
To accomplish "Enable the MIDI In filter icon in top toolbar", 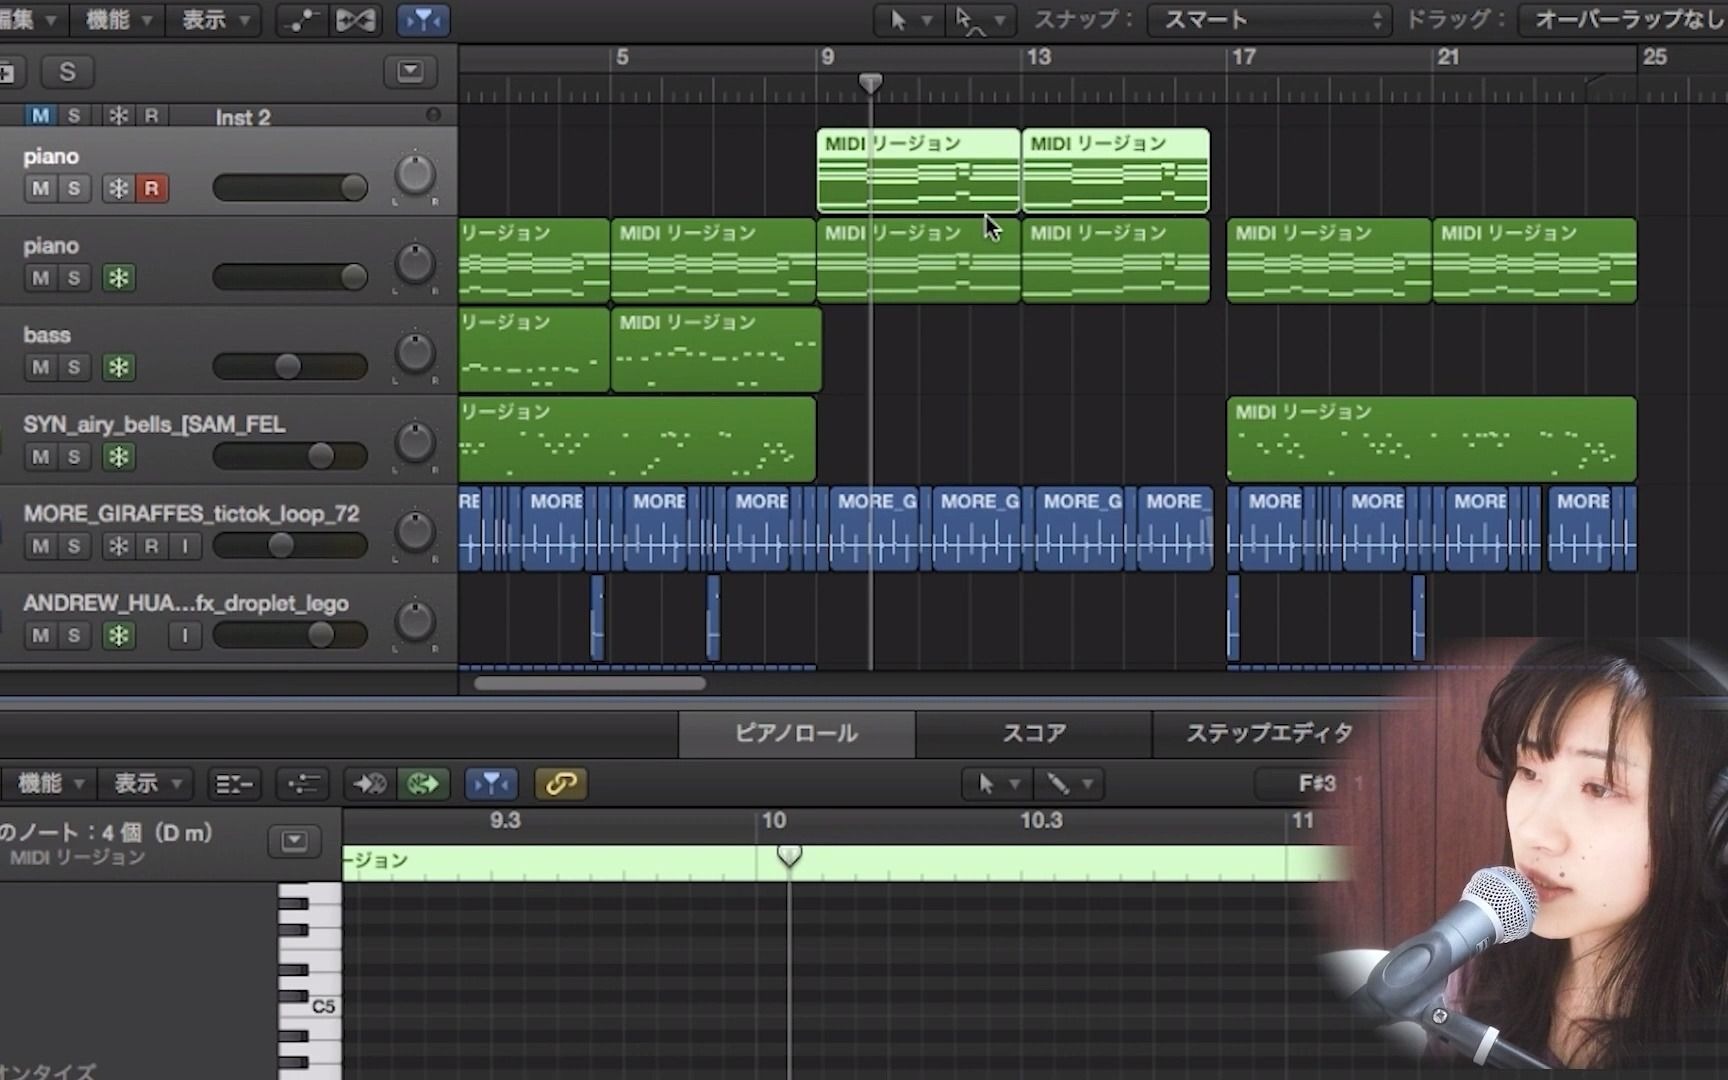I will 423,20.
